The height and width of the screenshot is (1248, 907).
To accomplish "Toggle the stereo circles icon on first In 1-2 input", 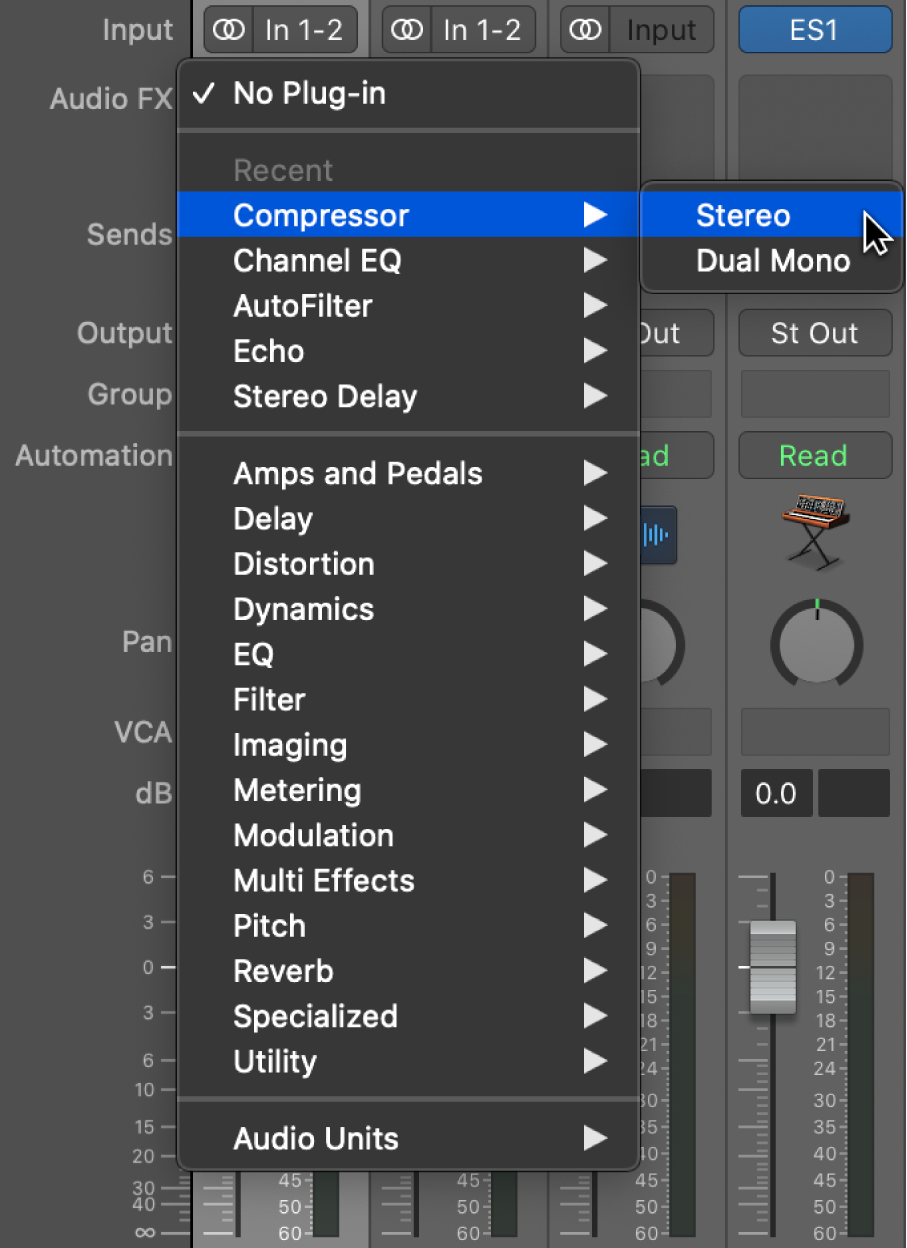I will (x=228, y=29).
